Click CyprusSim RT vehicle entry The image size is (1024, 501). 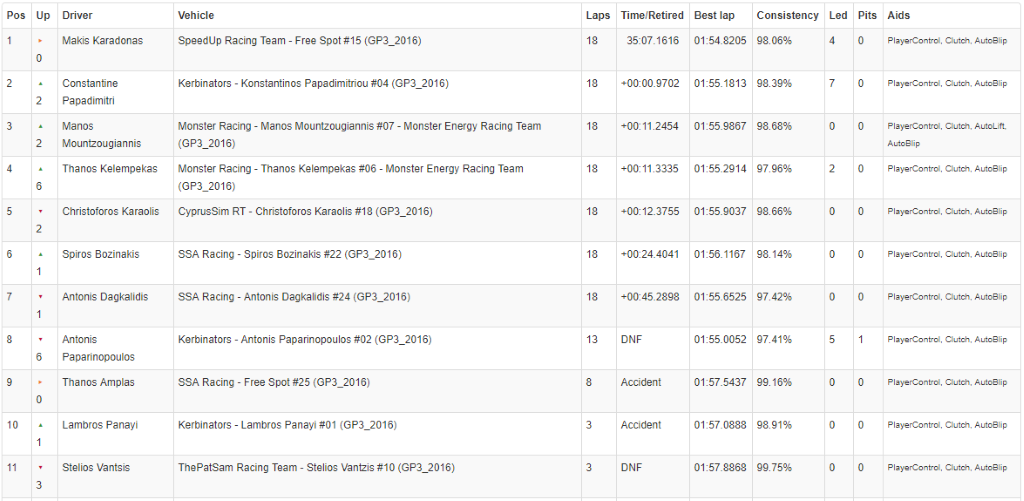click(305, 212)
